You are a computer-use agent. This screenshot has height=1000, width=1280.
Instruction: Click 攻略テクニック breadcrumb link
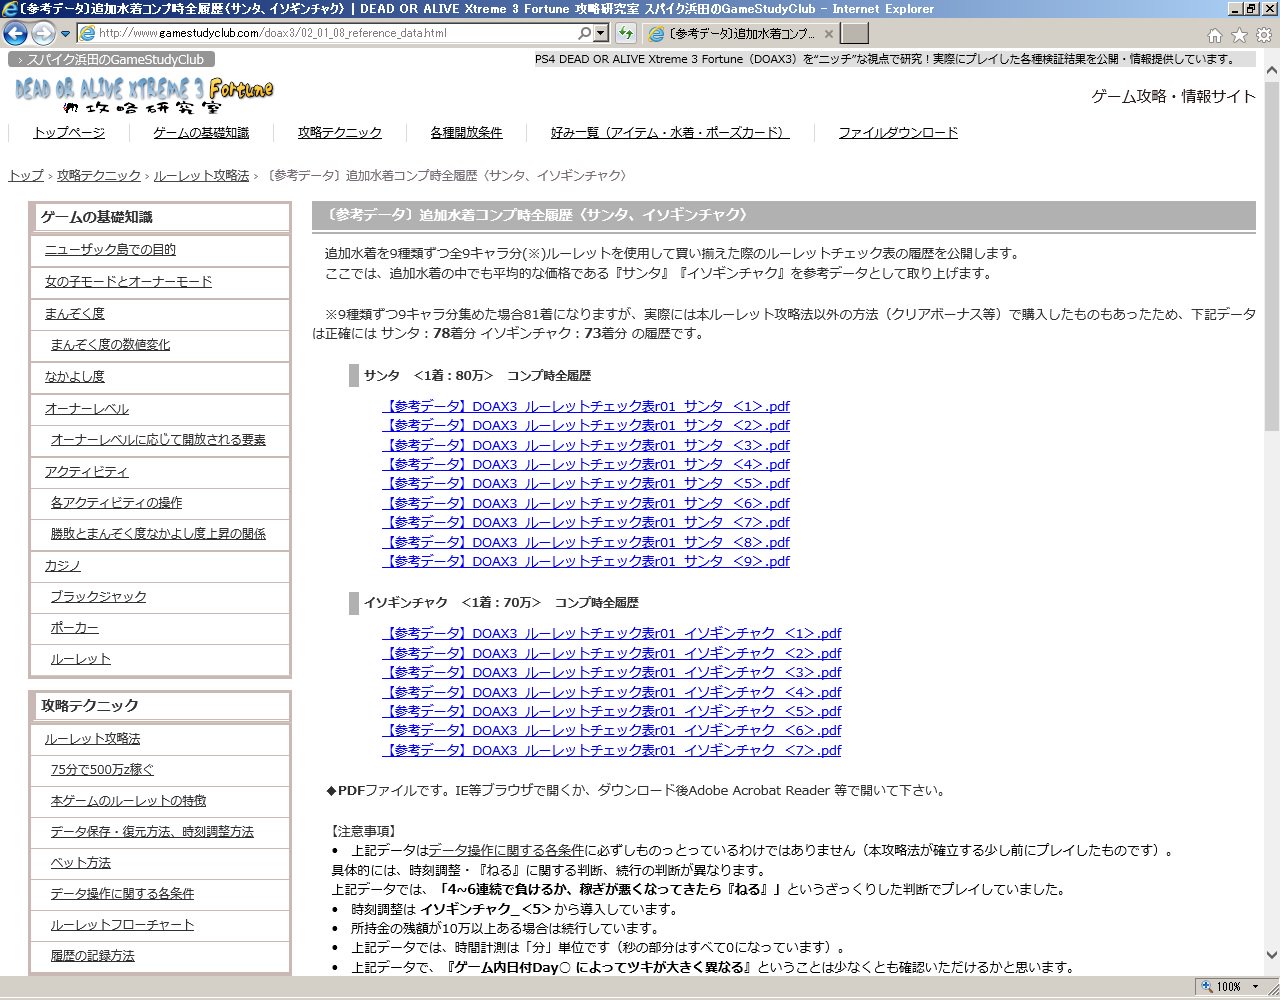tap(99, 175)
